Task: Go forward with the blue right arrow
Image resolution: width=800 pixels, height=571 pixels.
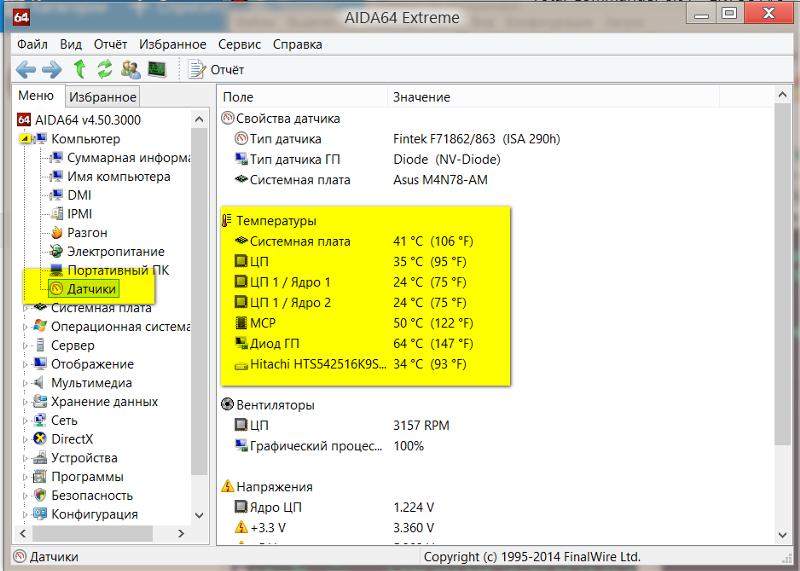Action: [x=52, y=69]
